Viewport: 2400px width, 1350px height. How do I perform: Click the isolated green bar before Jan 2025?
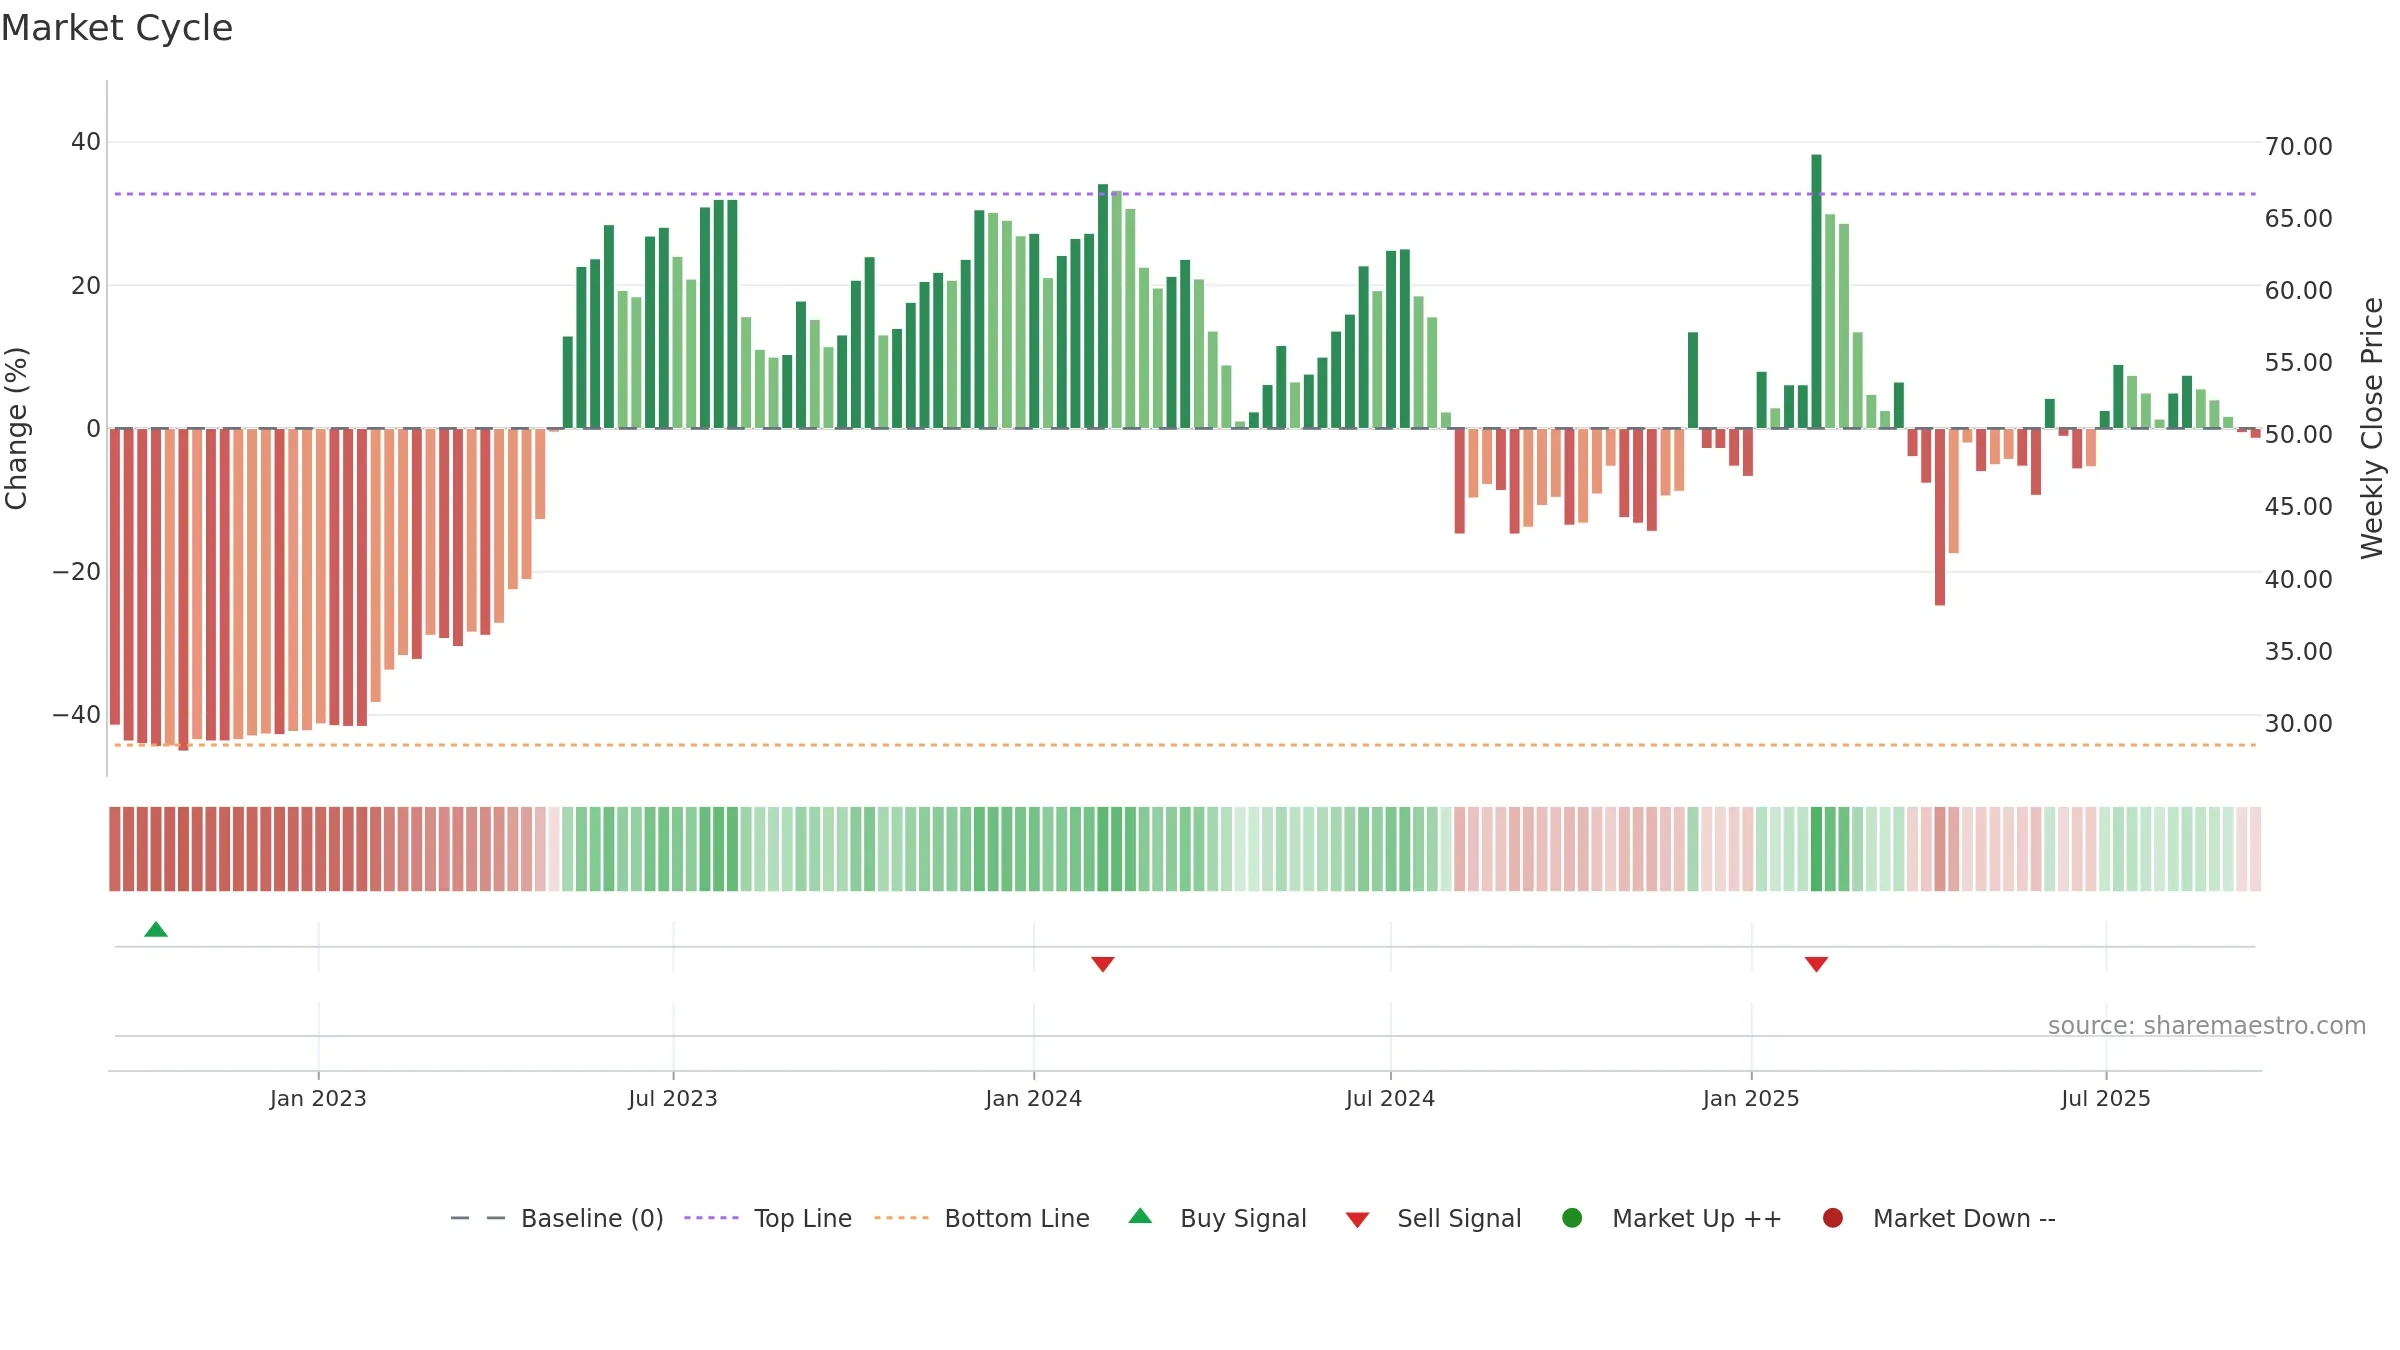tap(1693, 380)
